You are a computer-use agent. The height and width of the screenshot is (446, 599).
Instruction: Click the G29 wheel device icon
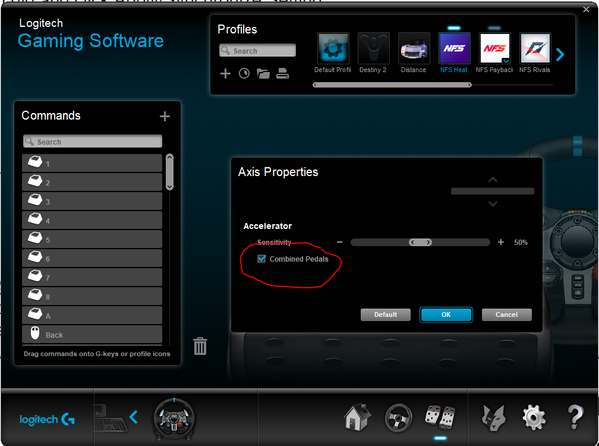pyautogui.click(x=174, y=419)
